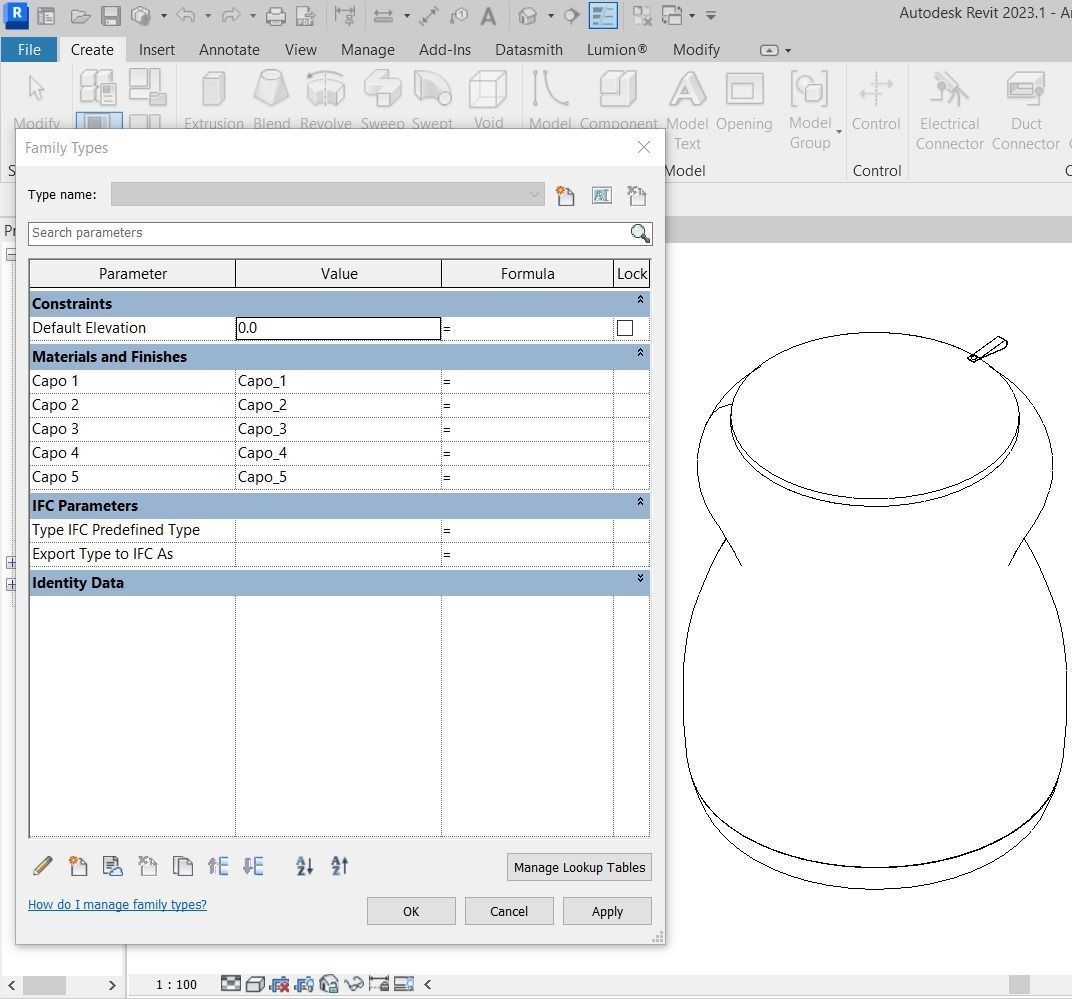This screenshot has width=1072, height=999.
Task: Click the Revit application logo button
Action: pos(16,15)
